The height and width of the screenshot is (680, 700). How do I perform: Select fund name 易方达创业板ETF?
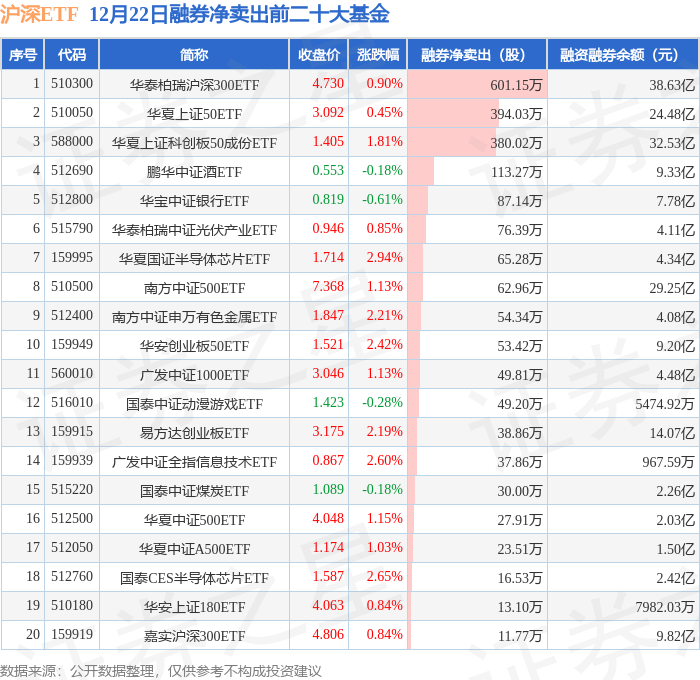(194, 433)
